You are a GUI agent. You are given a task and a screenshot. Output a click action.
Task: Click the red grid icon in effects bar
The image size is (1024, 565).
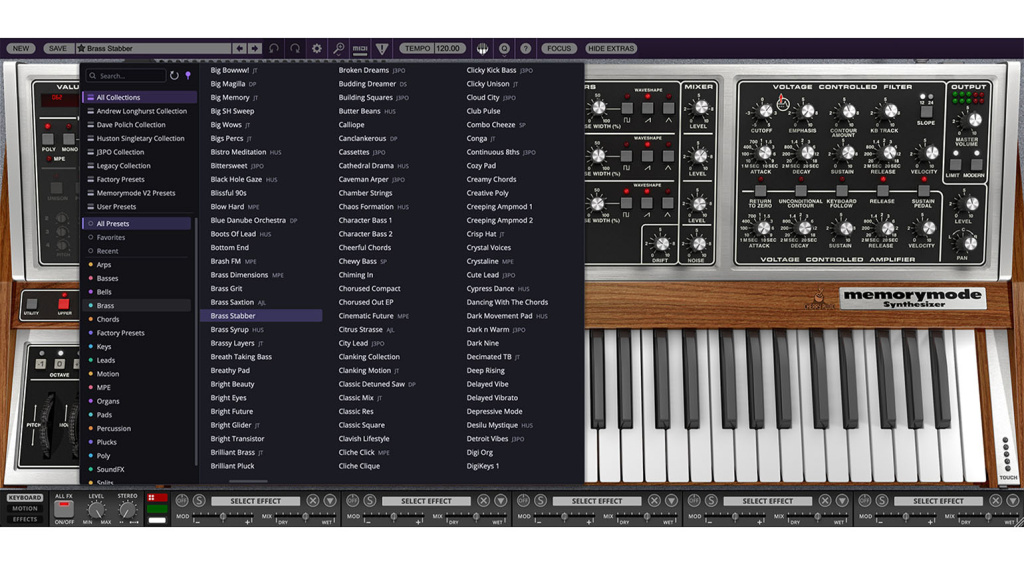point(157,498)
